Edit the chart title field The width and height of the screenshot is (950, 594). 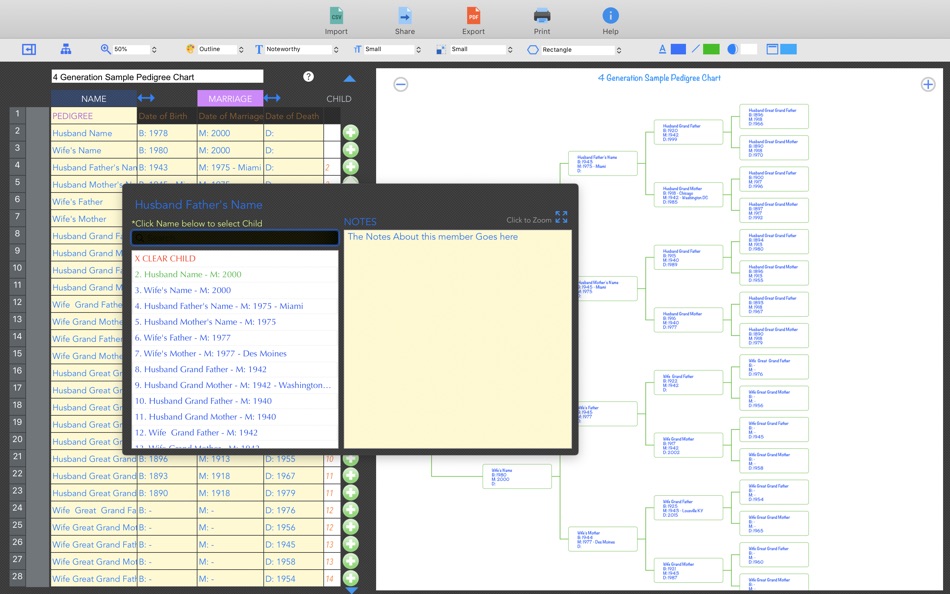[x=158, y=76]
